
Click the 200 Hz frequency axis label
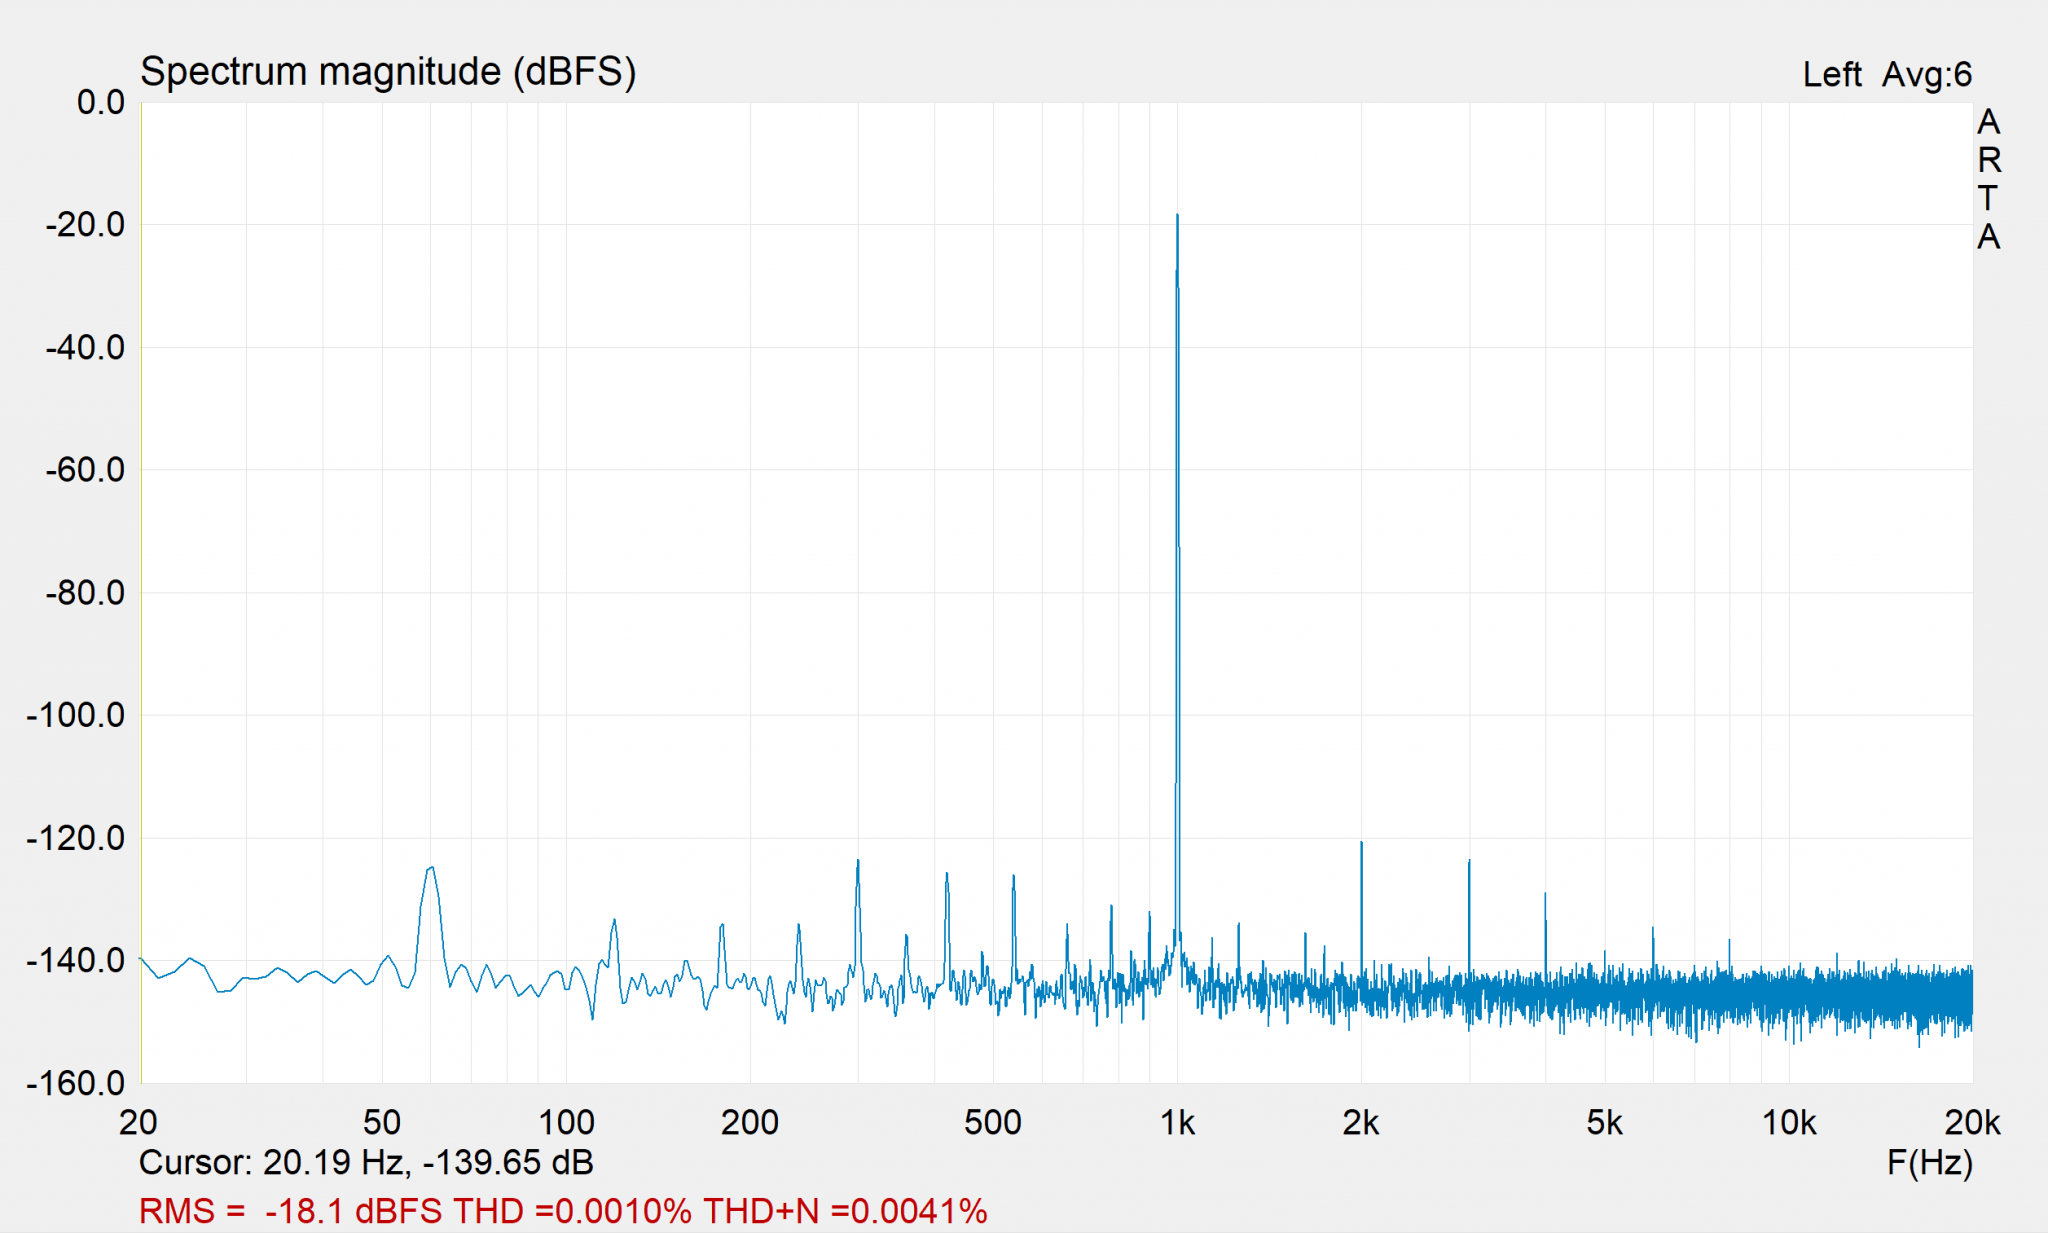(x=750, y=1123)
